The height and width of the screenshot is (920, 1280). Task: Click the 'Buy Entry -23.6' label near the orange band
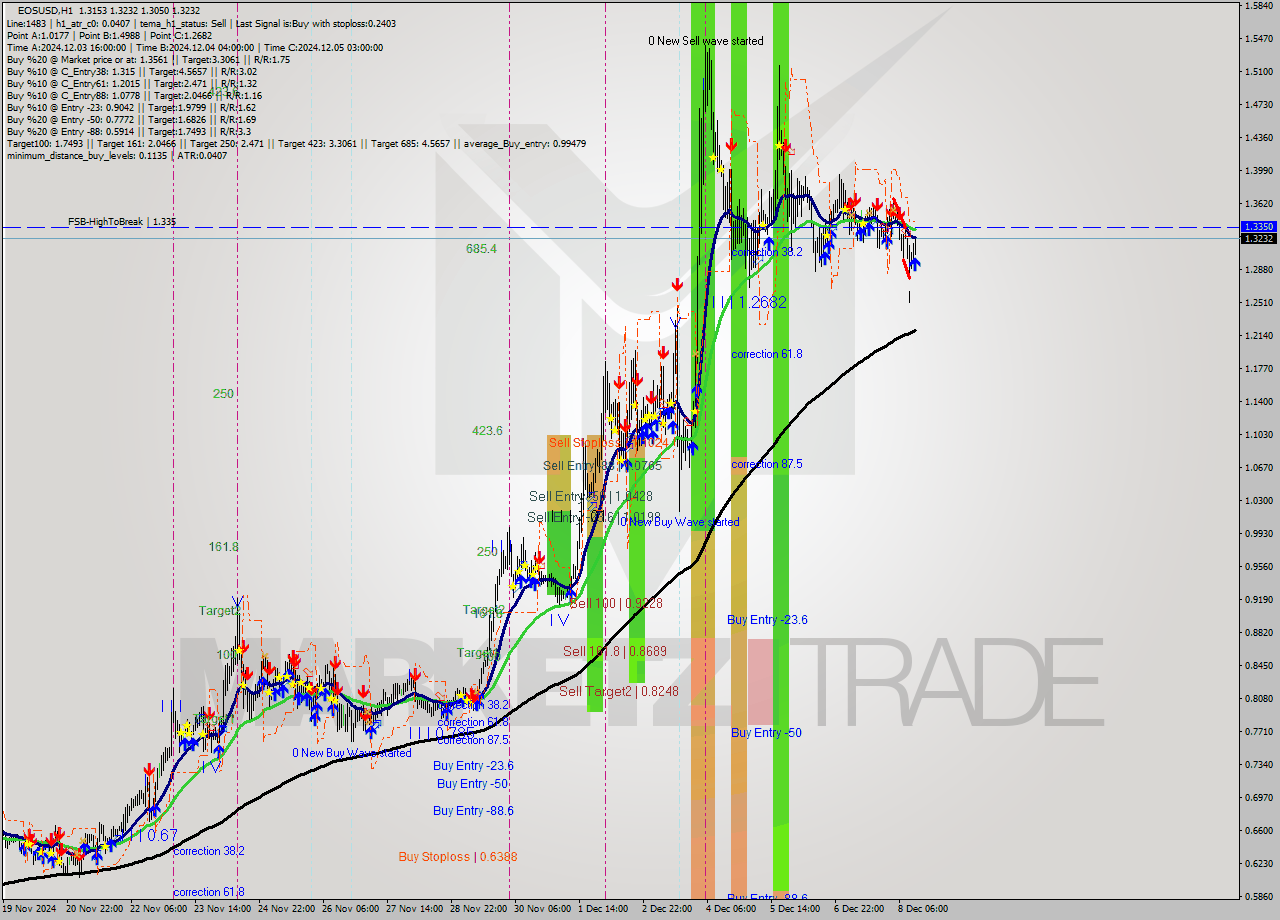767,620
